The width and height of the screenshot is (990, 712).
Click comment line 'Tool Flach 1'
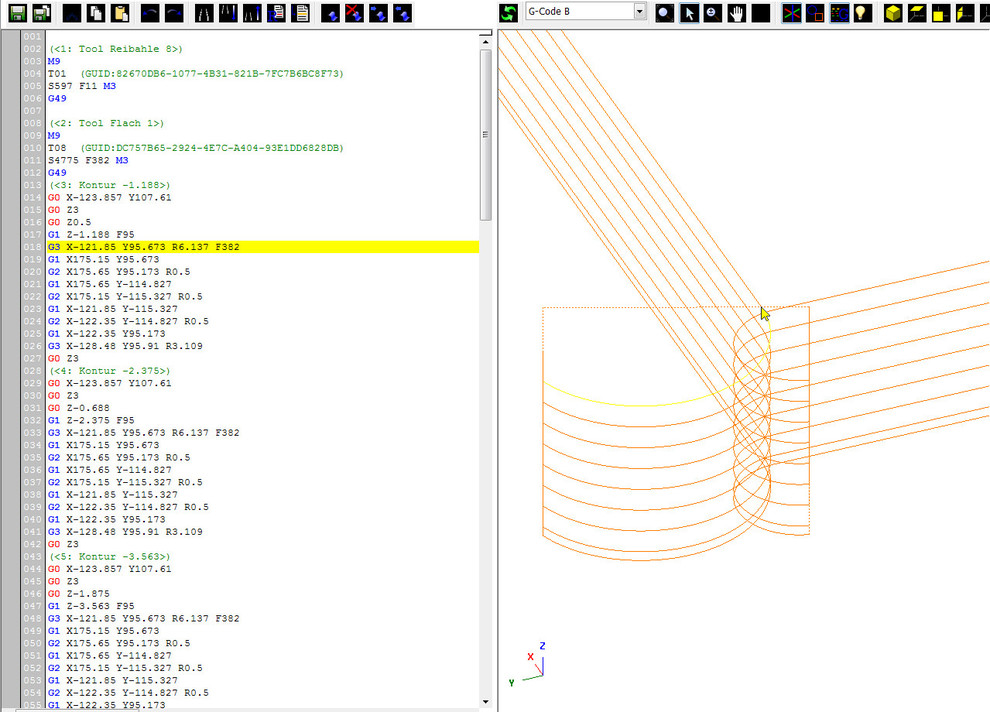(x=107, y=123)
